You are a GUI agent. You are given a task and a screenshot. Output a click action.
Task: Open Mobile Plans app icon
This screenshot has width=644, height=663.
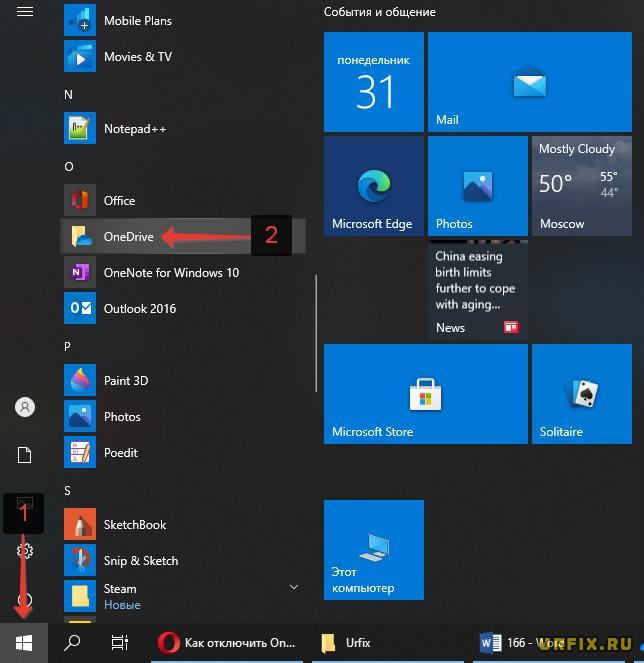[x=80, y=20]
